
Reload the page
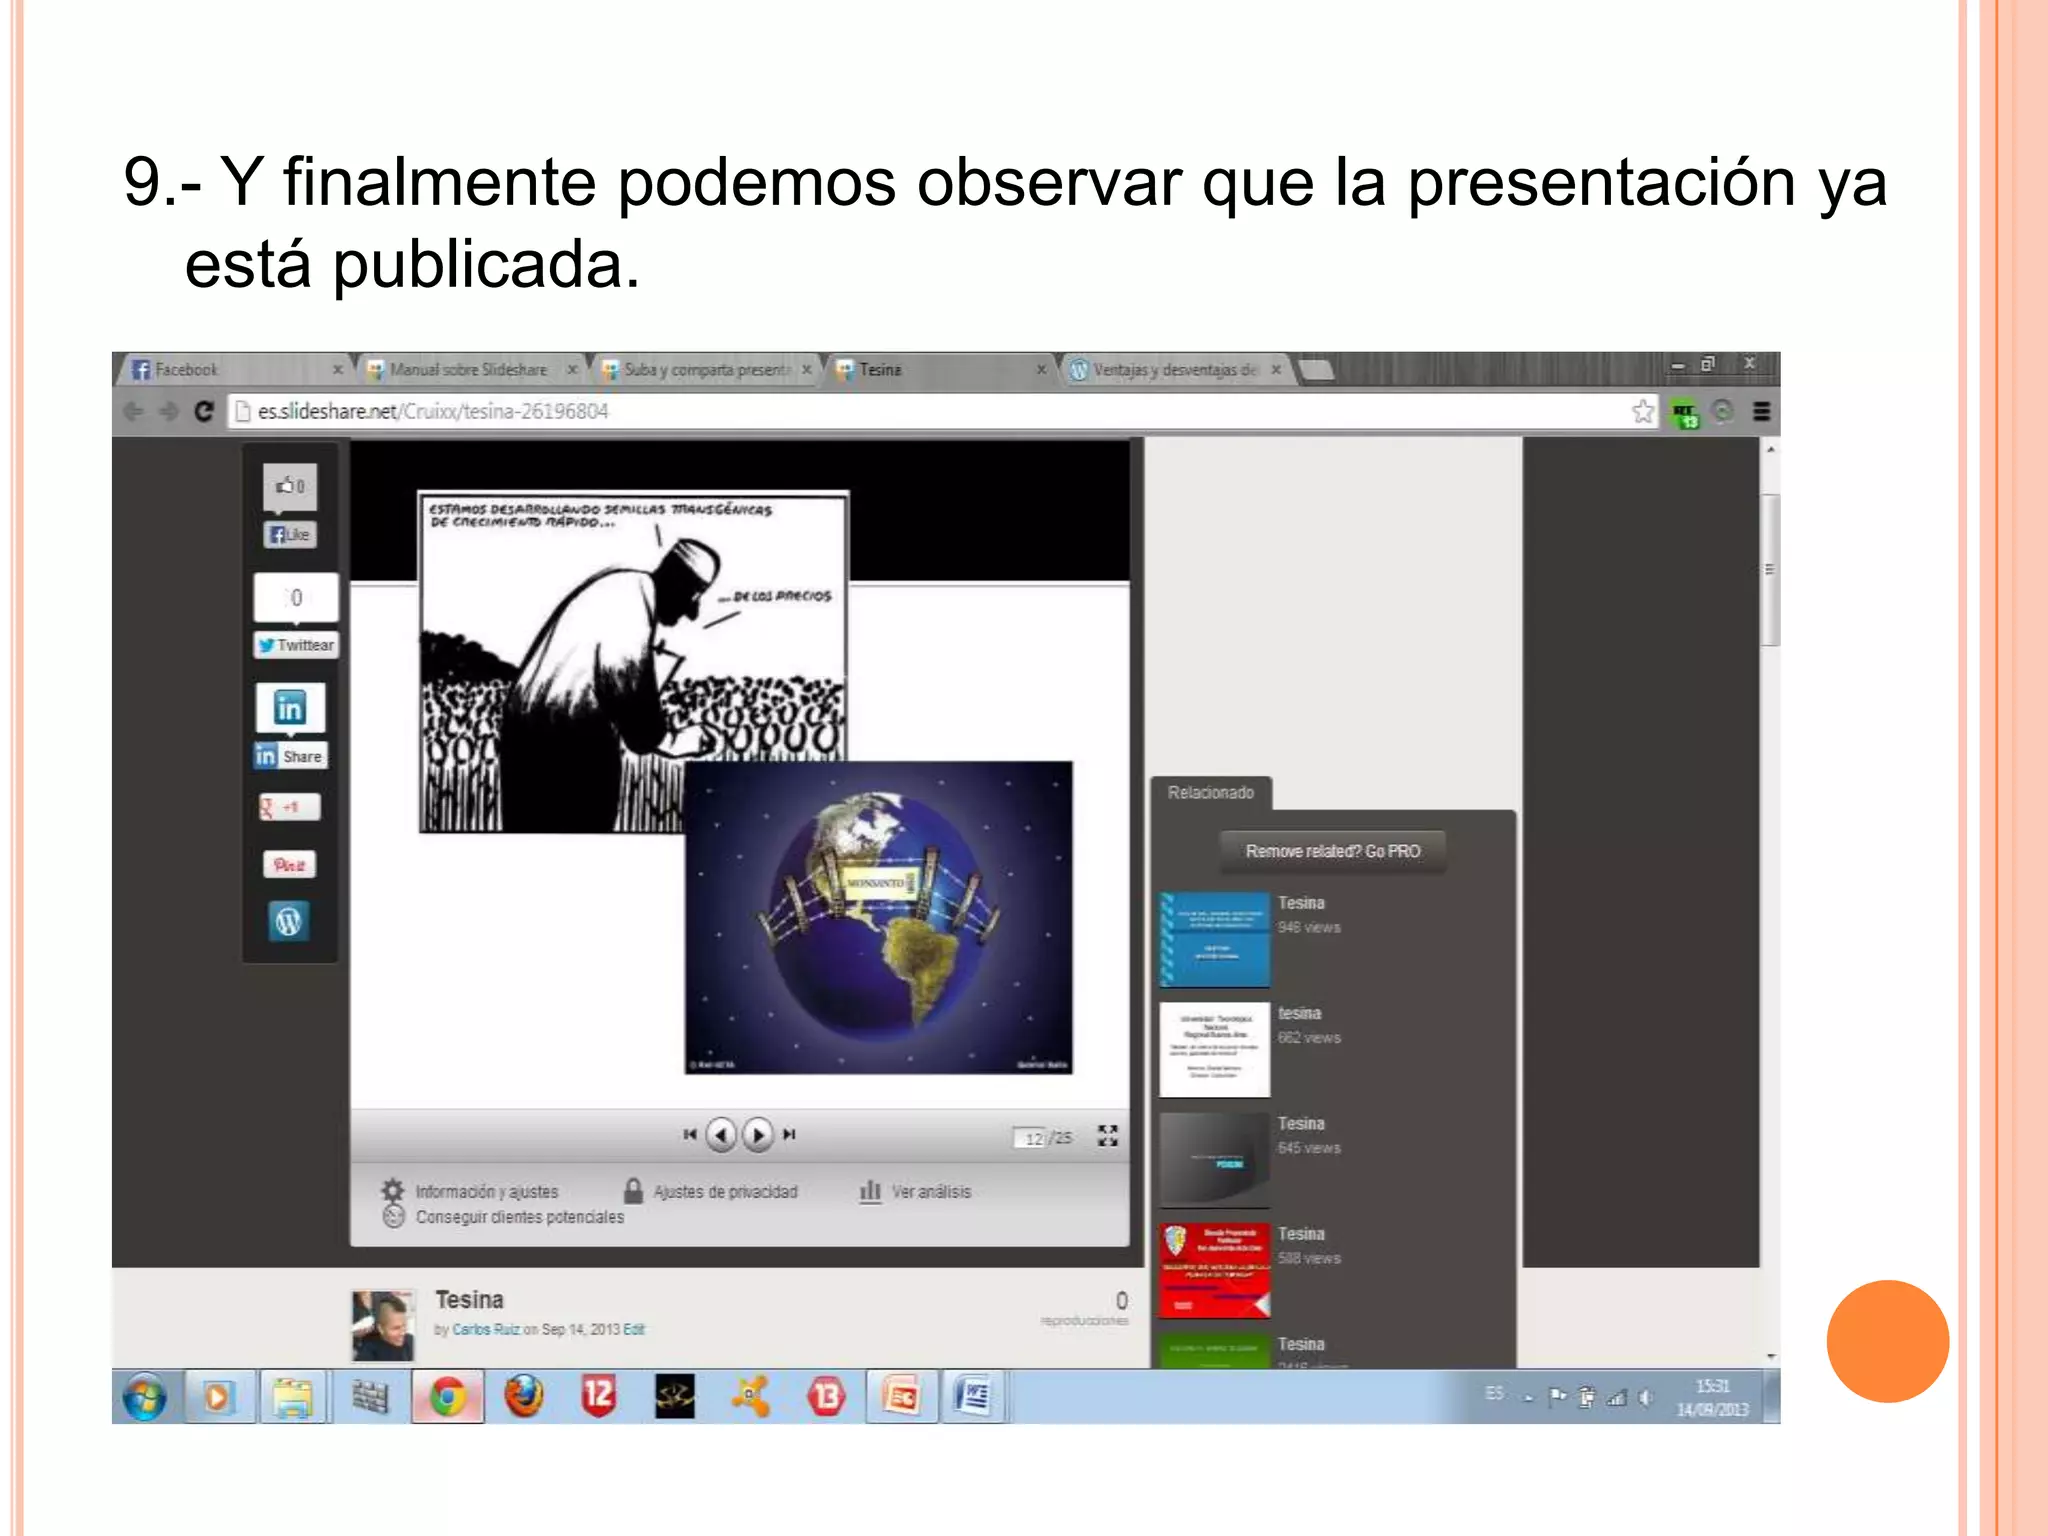[x=204, y=411]
